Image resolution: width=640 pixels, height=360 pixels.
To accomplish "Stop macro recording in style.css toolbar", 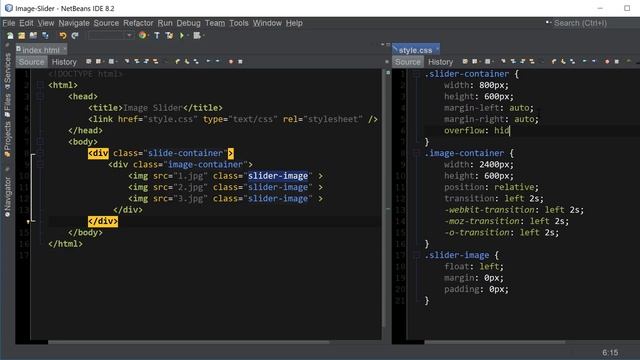I will click(x=617, y=61).
